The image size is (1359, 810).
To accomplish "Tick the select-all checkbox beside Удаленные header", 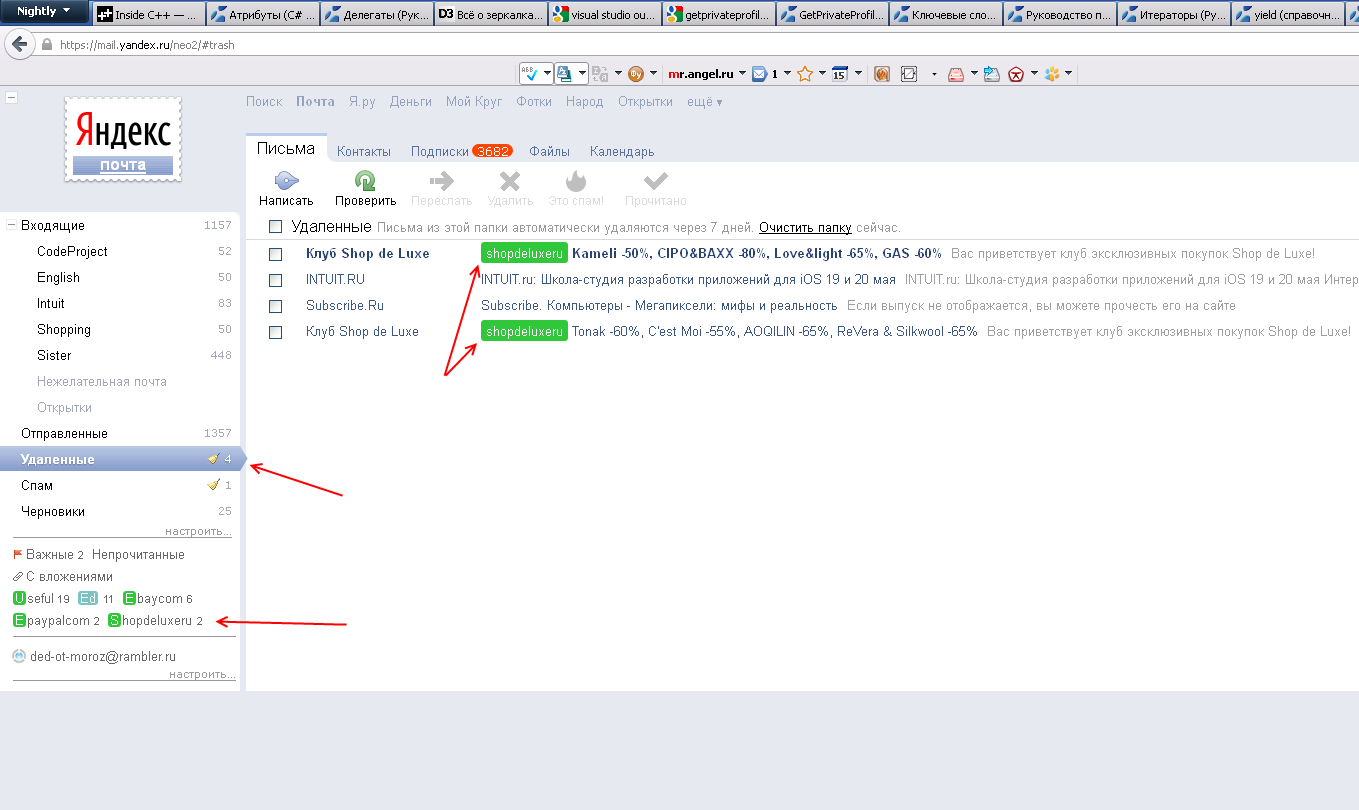I will tap(276, 227).
